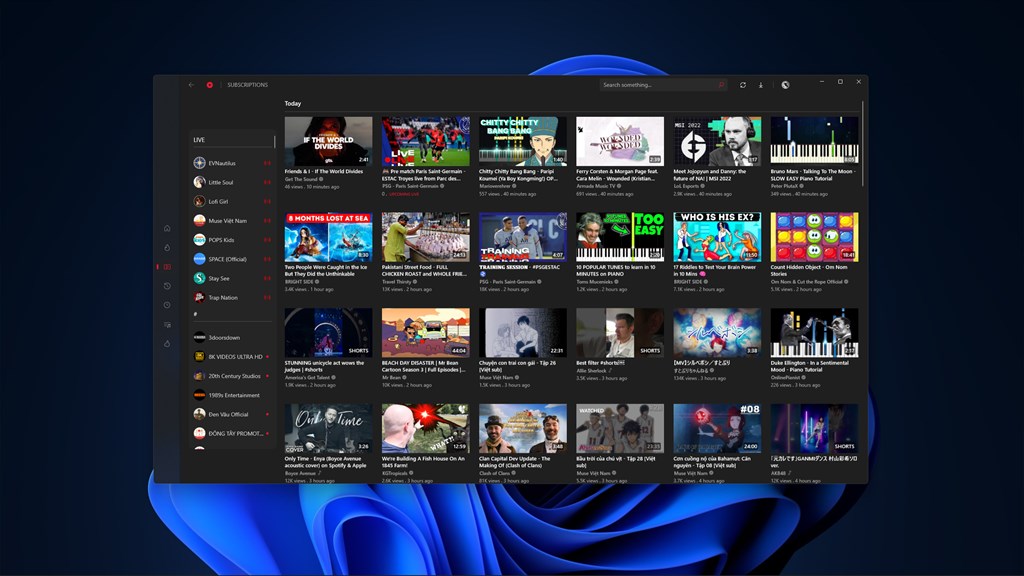Play 'Who Is His Ex?' riddles thumbnail
Viewport: 1024px width, 576px height.
pyautogui.click(x=717, y=237)
